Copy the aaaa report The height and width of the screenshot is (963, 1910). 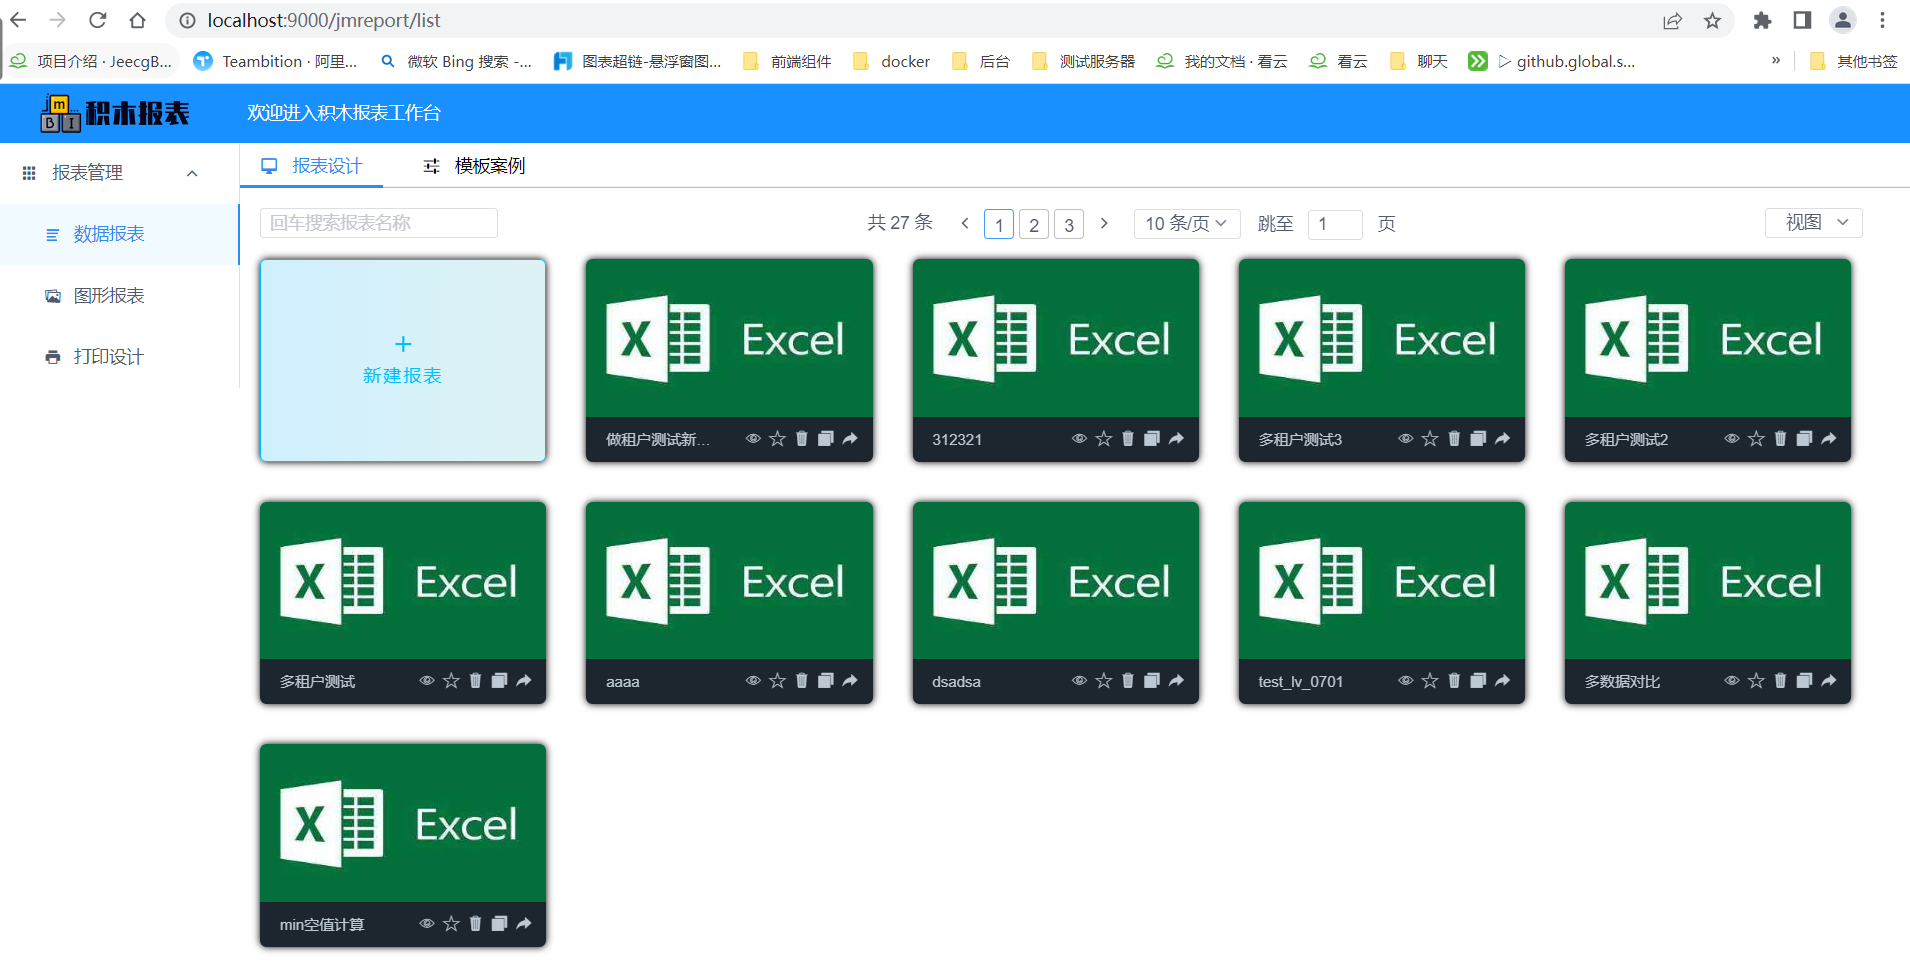pos(826,681)
